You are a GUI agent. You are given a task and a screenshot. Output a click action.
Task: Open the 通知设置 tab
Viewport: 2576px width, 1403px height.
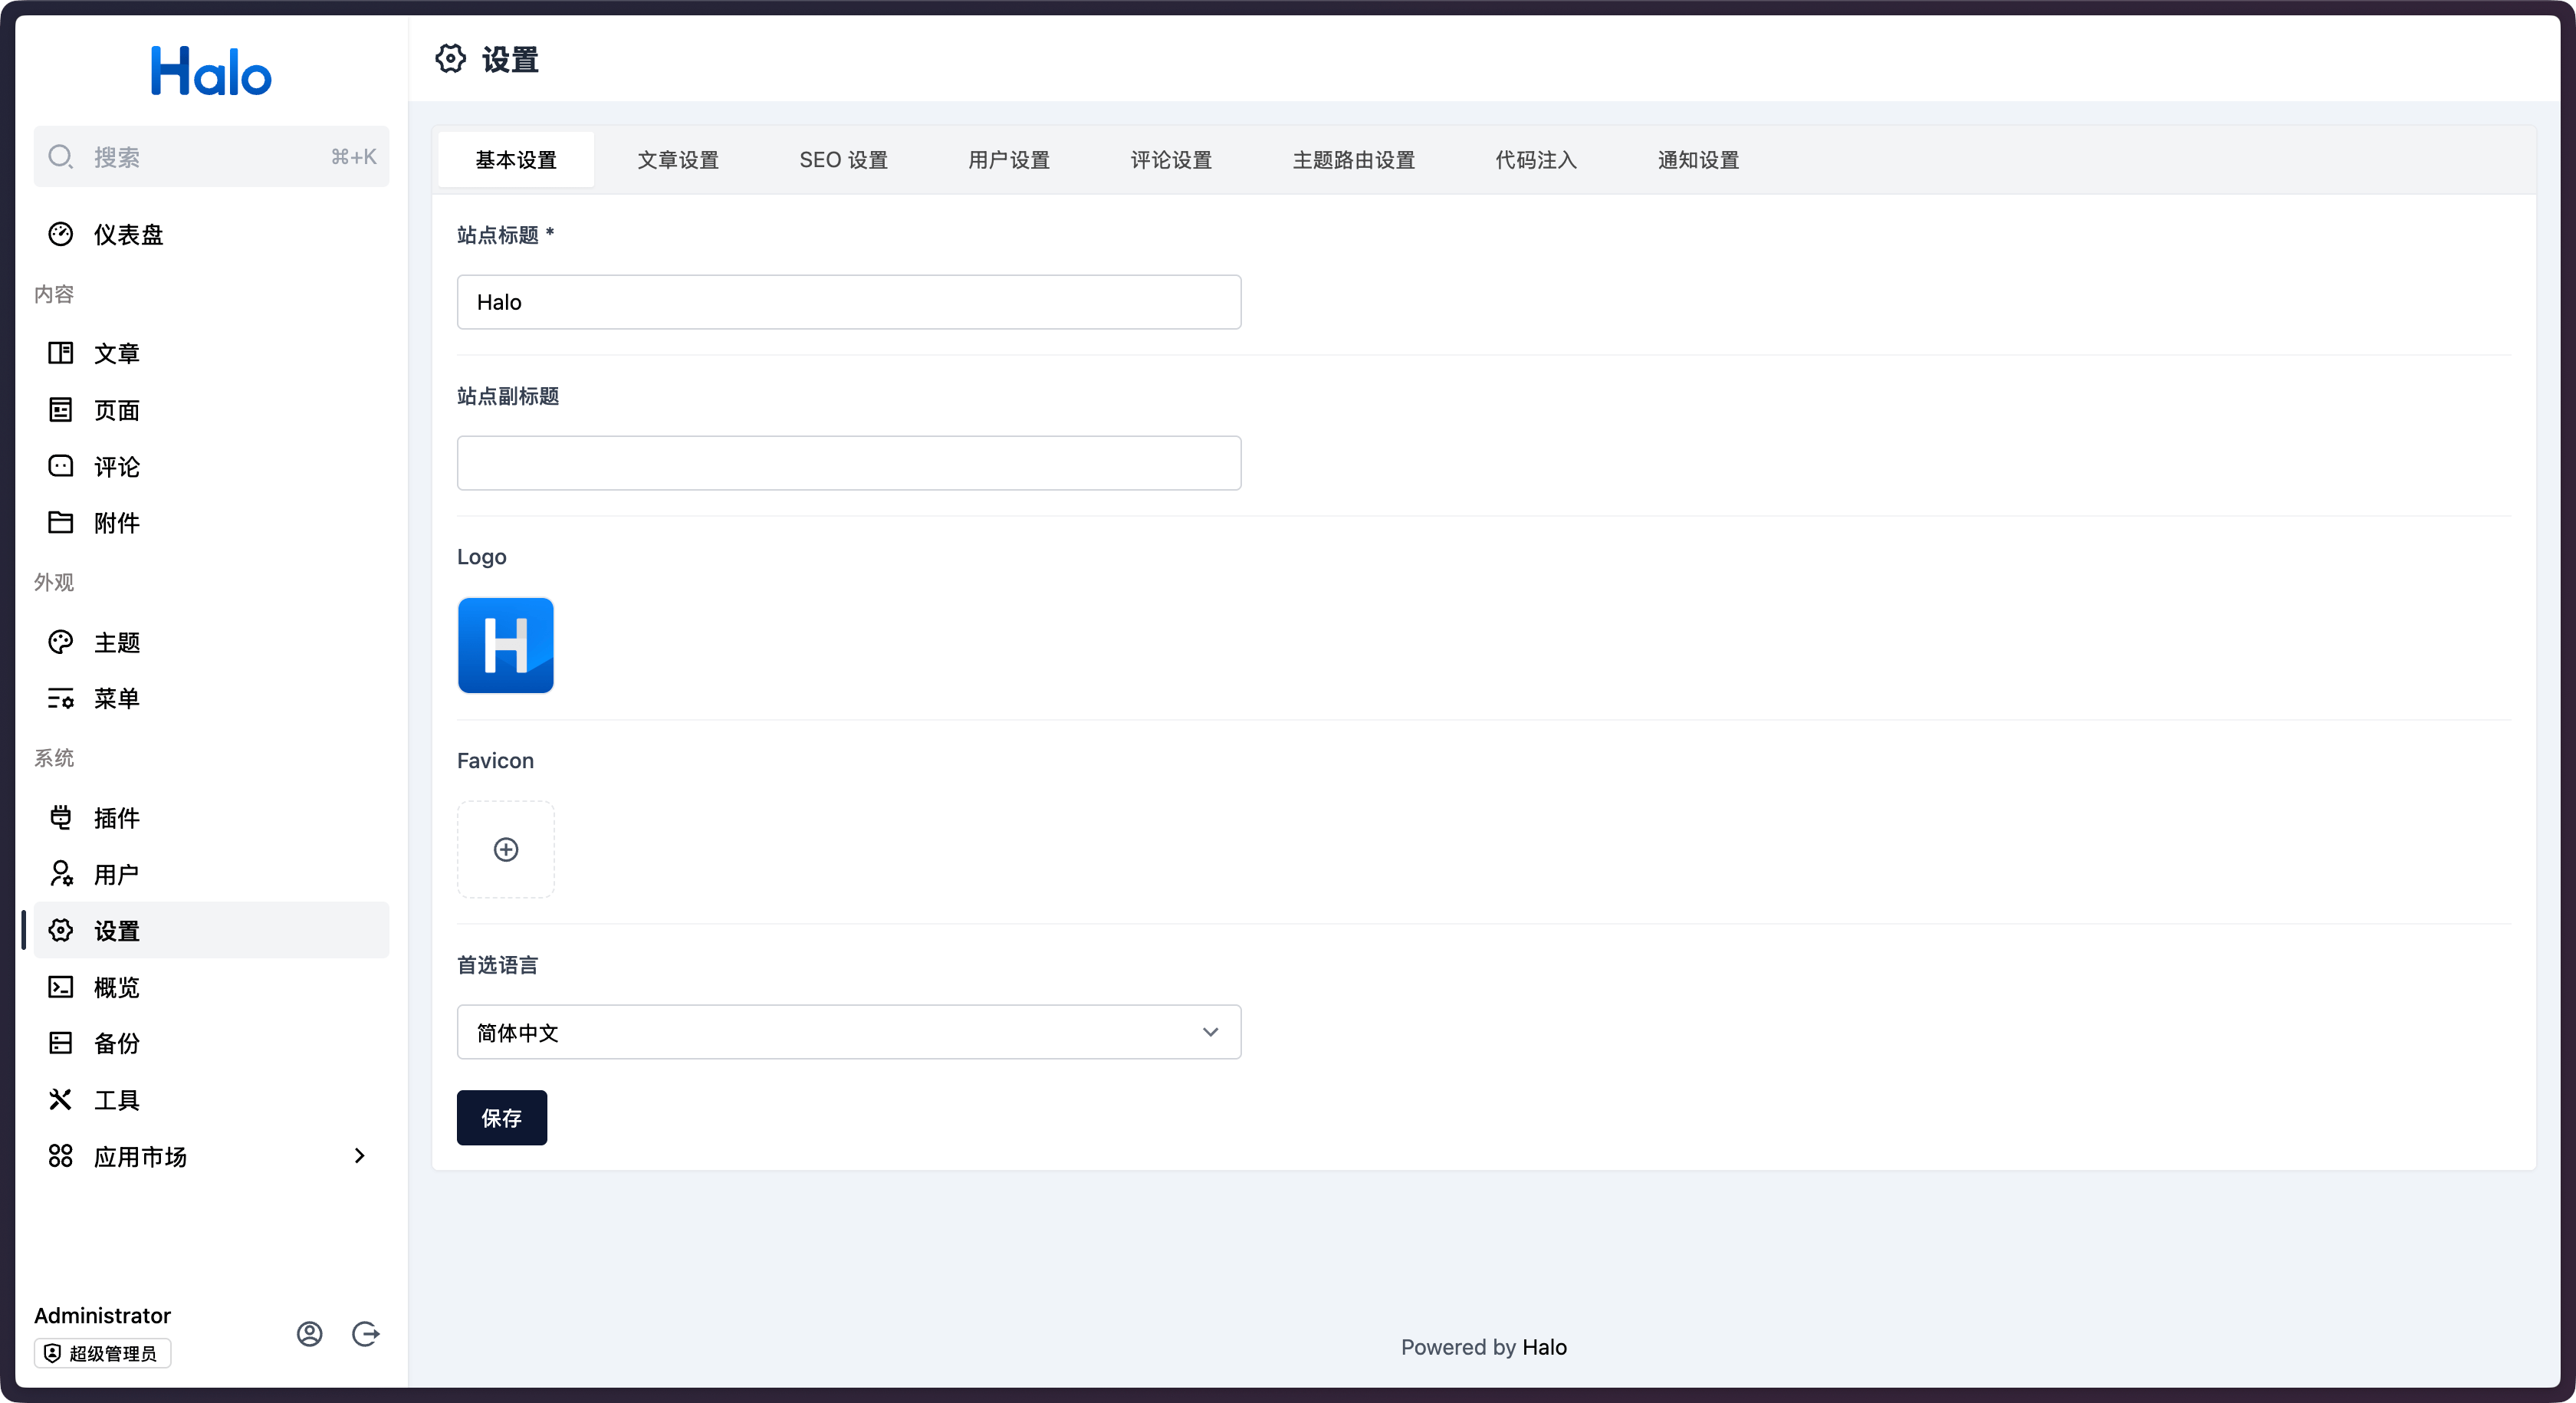(1698, 160)
